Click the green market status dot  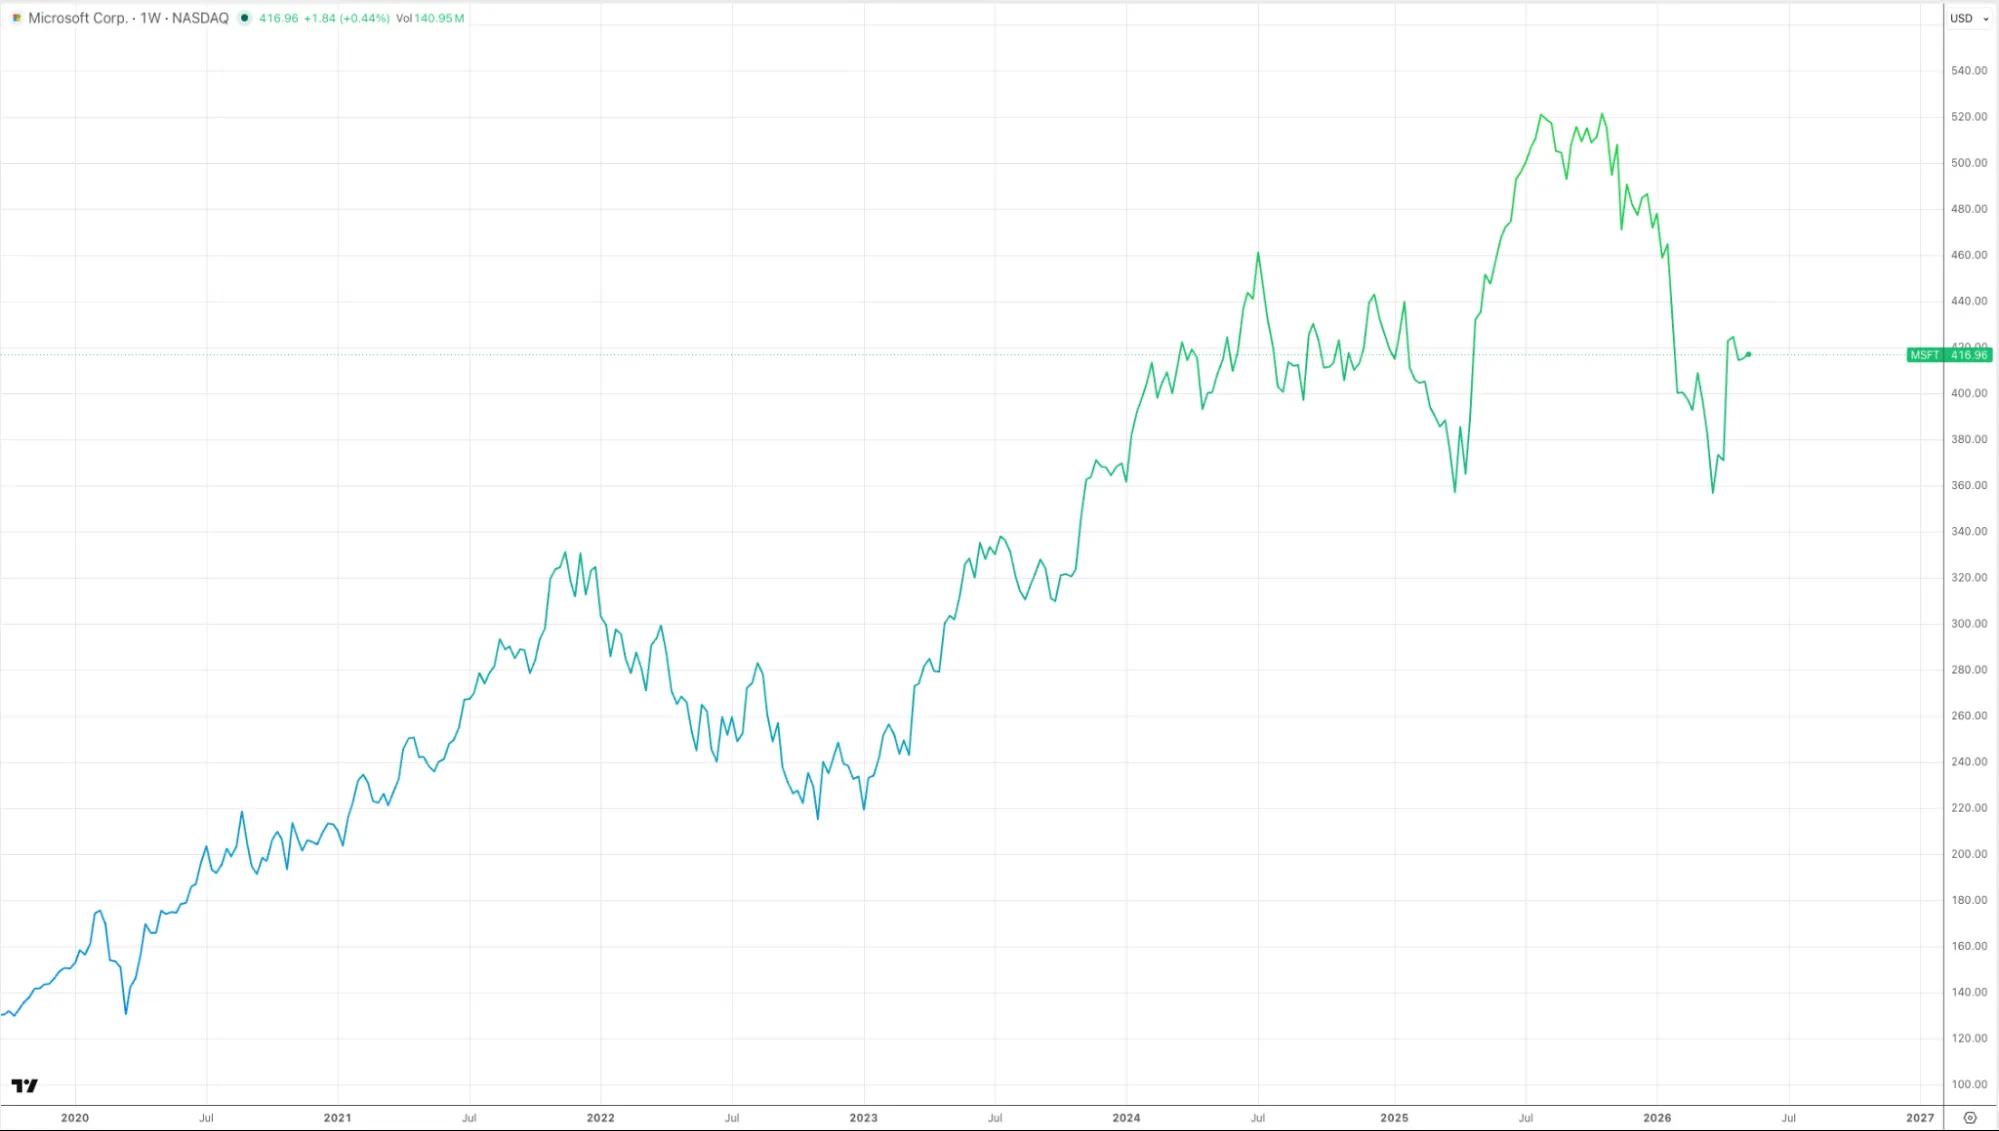pyautogui.click(x=244, y=18)
